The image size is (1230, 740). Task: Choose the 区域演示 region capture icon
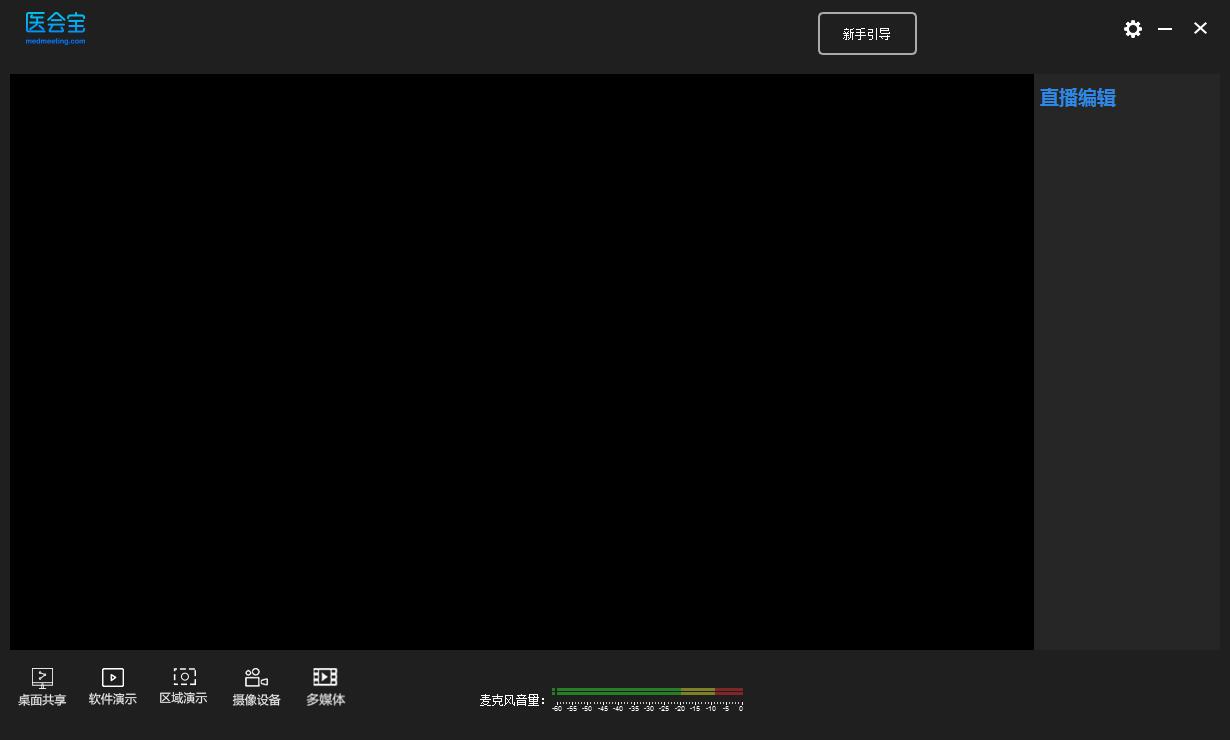pos(184,677)
